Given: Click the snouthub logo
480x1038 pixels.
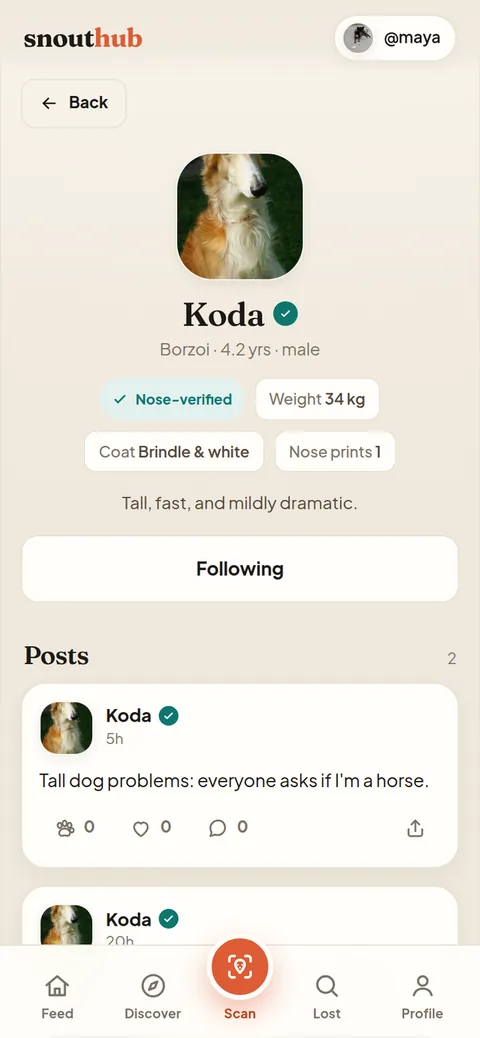Looking at the screenshot, I should [83, 38].
